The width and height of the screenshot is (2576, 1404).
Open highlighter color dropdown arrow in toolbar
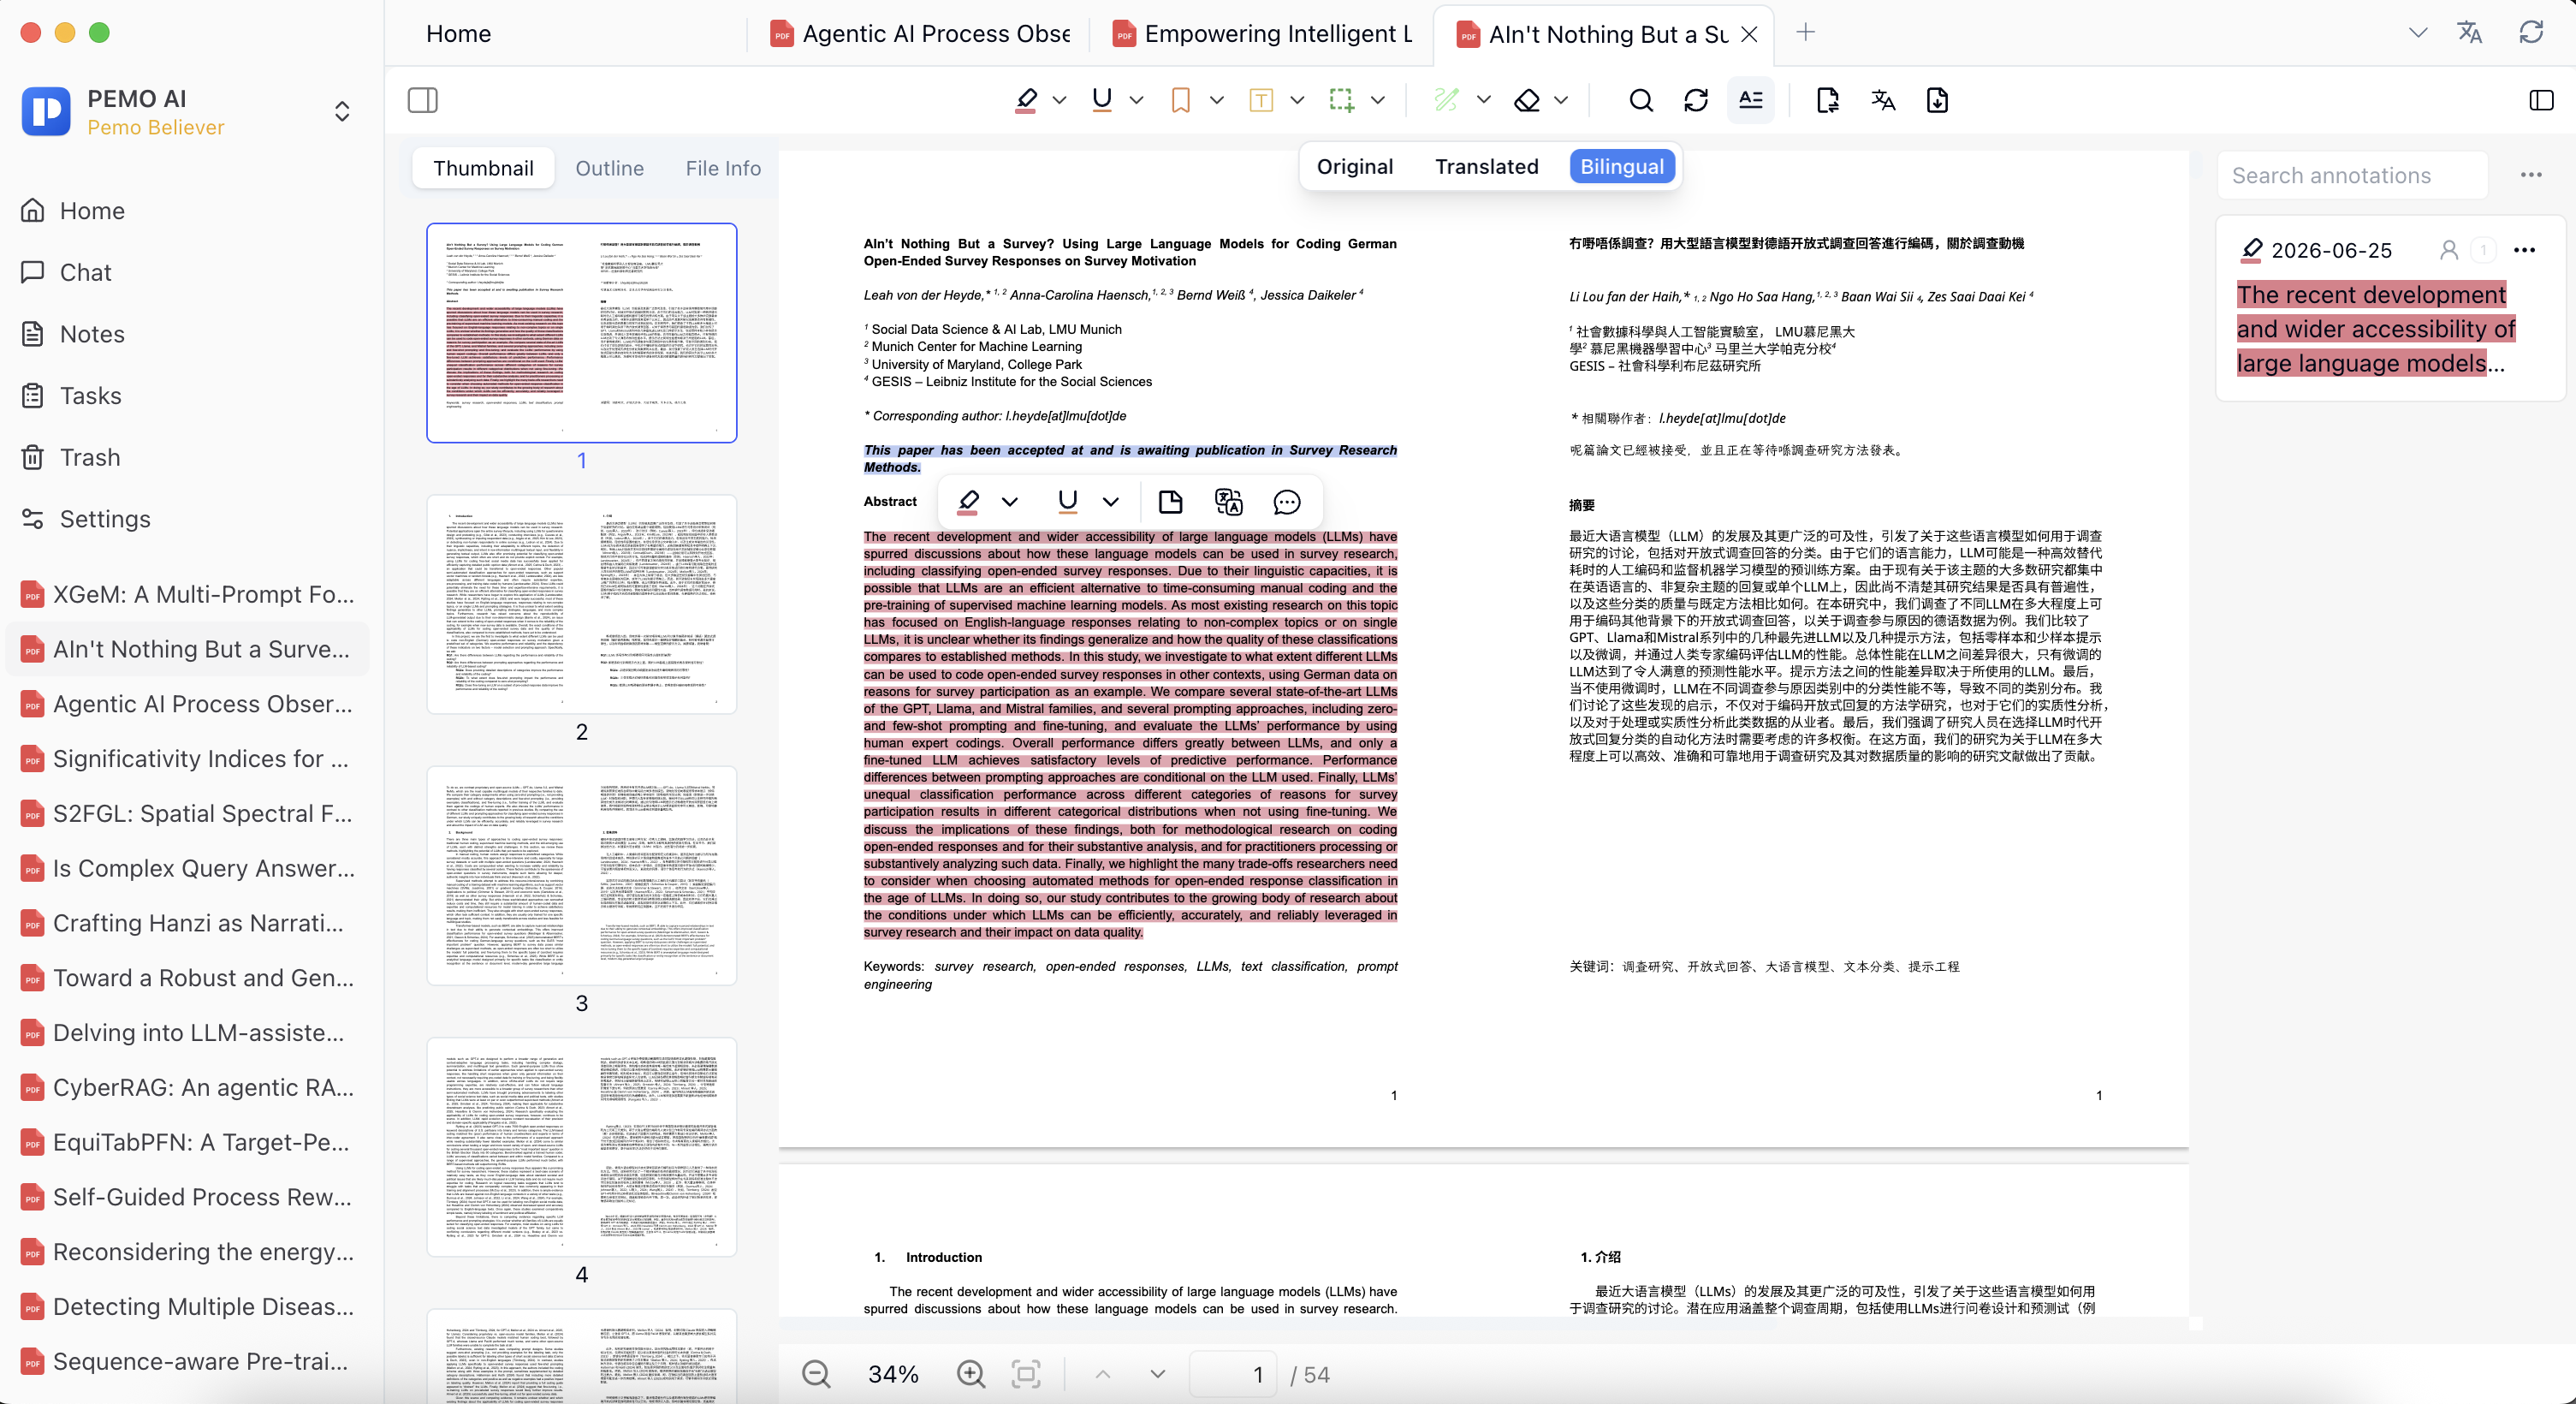(1060, 100)
